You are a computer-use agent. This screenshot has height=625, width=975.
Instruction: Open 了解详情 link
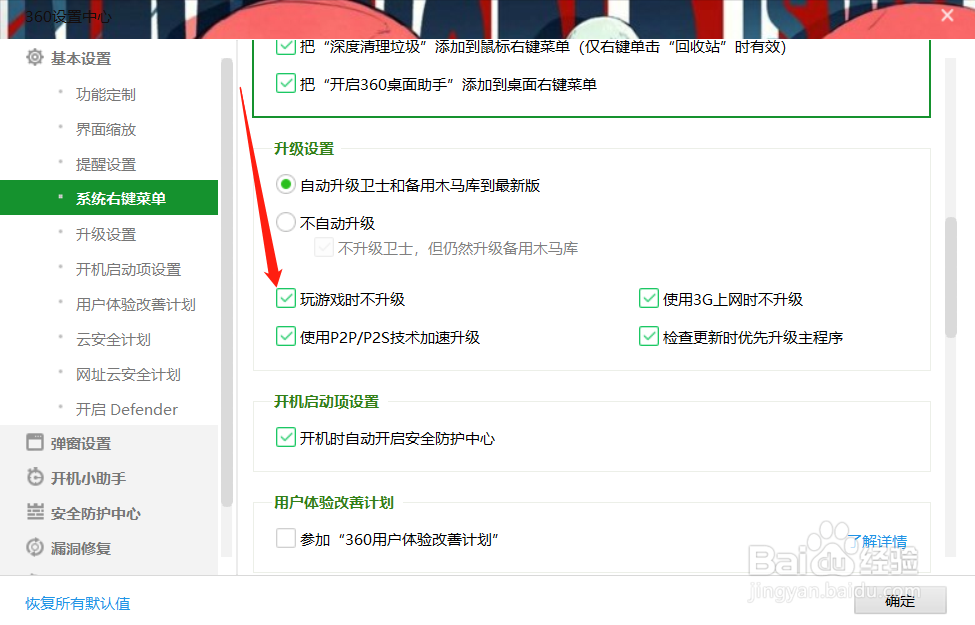[877, 541]
